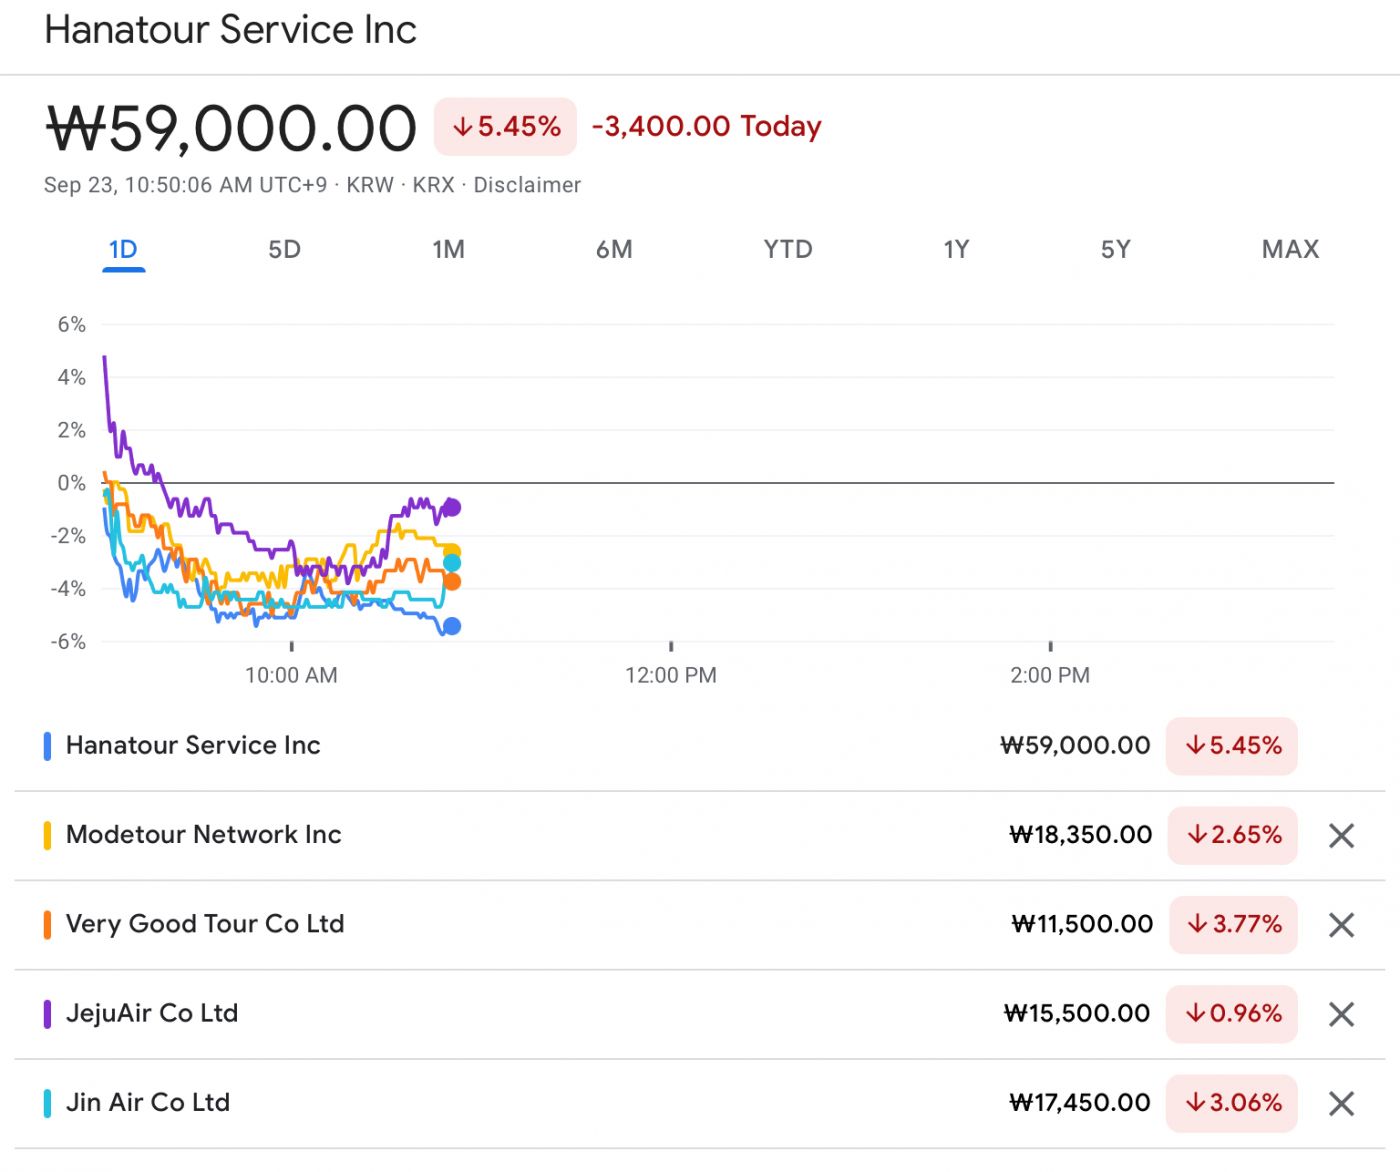Remove Very Good Tour Co Ltd comparison

(1341, 925)
